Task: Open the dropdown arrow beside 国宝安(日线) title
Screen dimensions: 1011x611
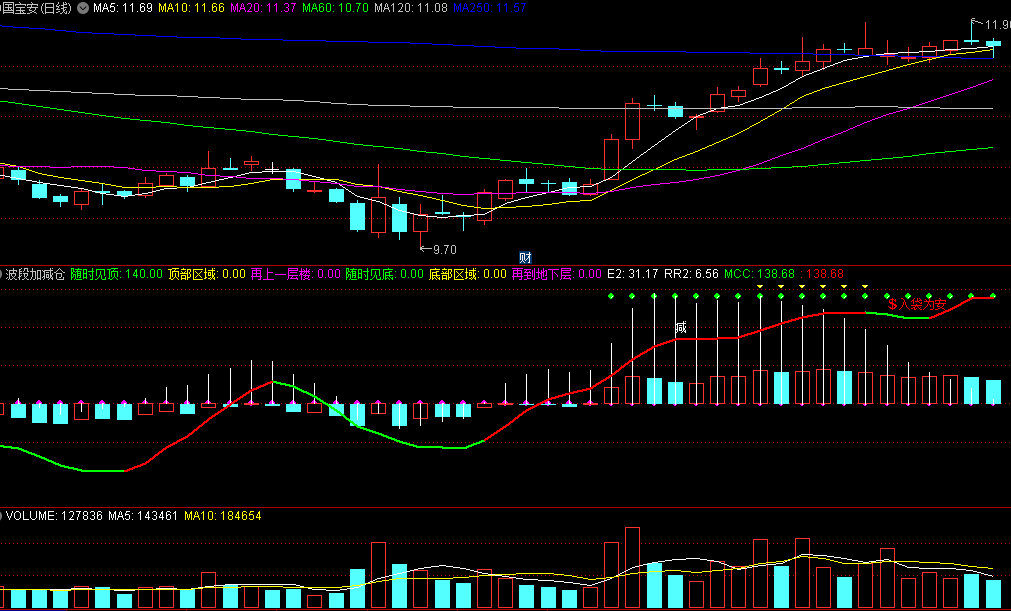Action: click(83, 8)
